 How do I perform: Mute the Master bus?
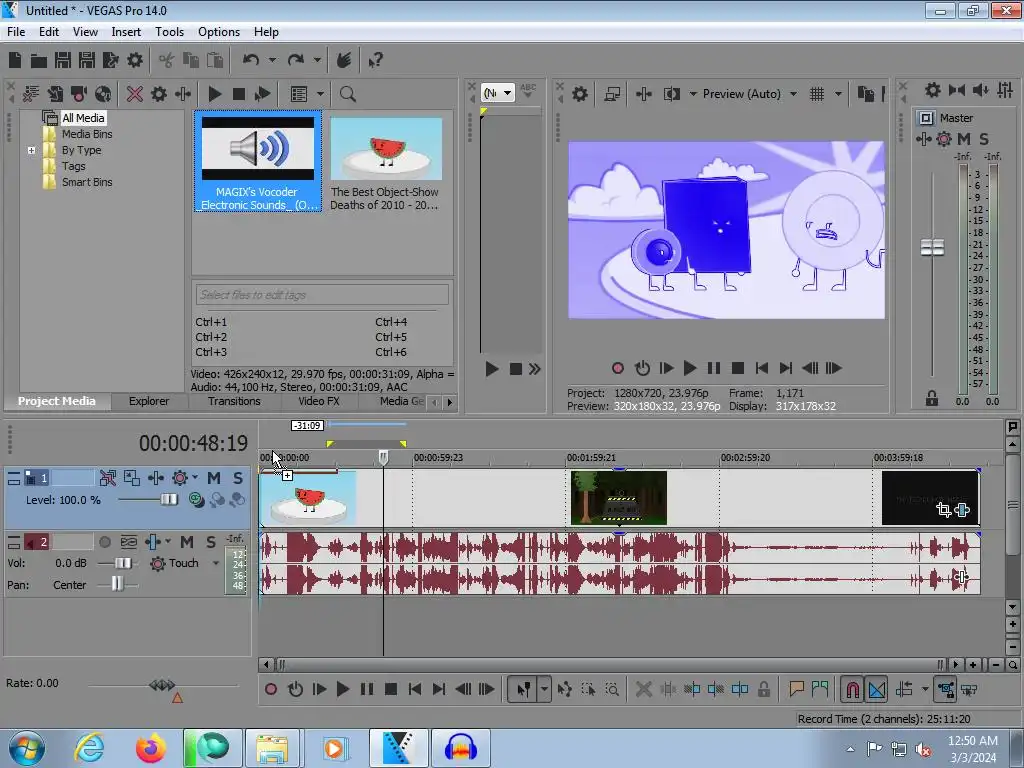(x=963, y=138)
